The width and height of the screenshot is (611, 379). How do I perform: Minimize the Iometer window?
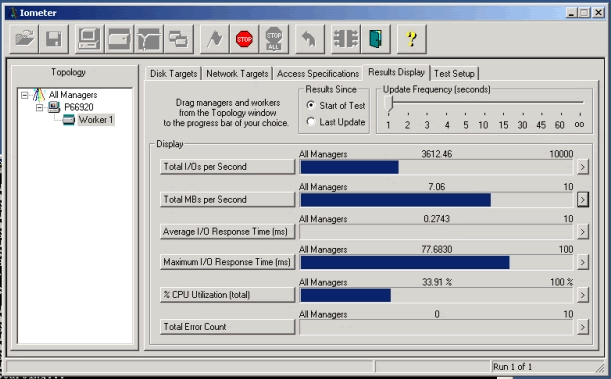tap(571, 13)
